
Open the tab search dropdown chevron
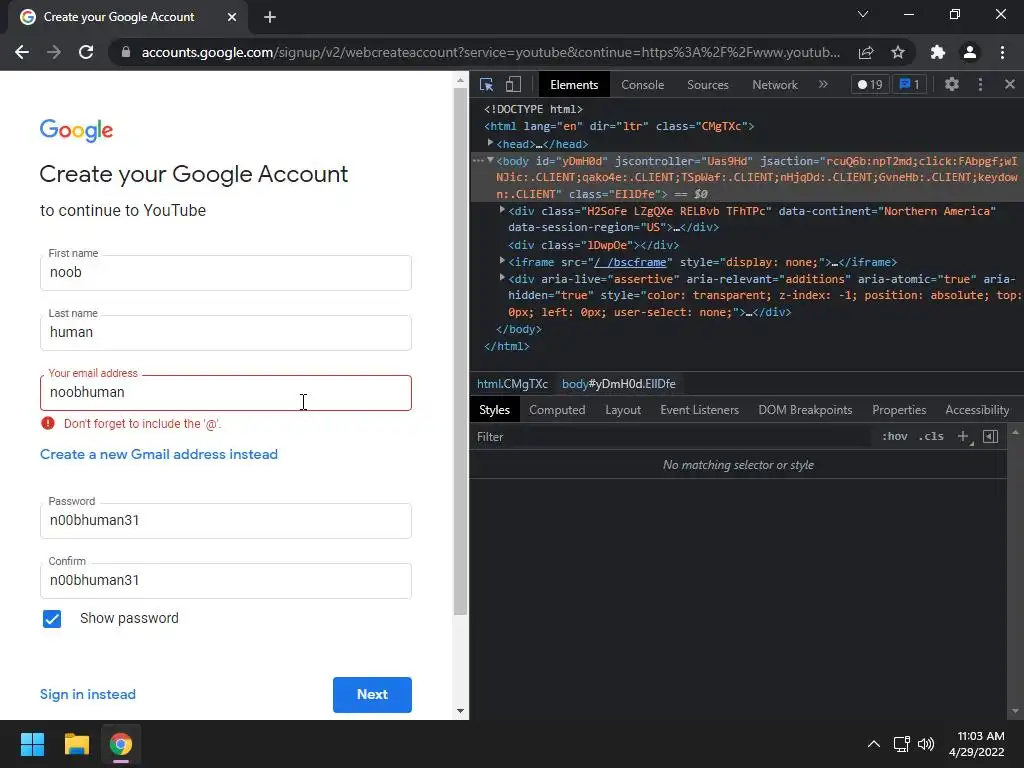[863, 14]
